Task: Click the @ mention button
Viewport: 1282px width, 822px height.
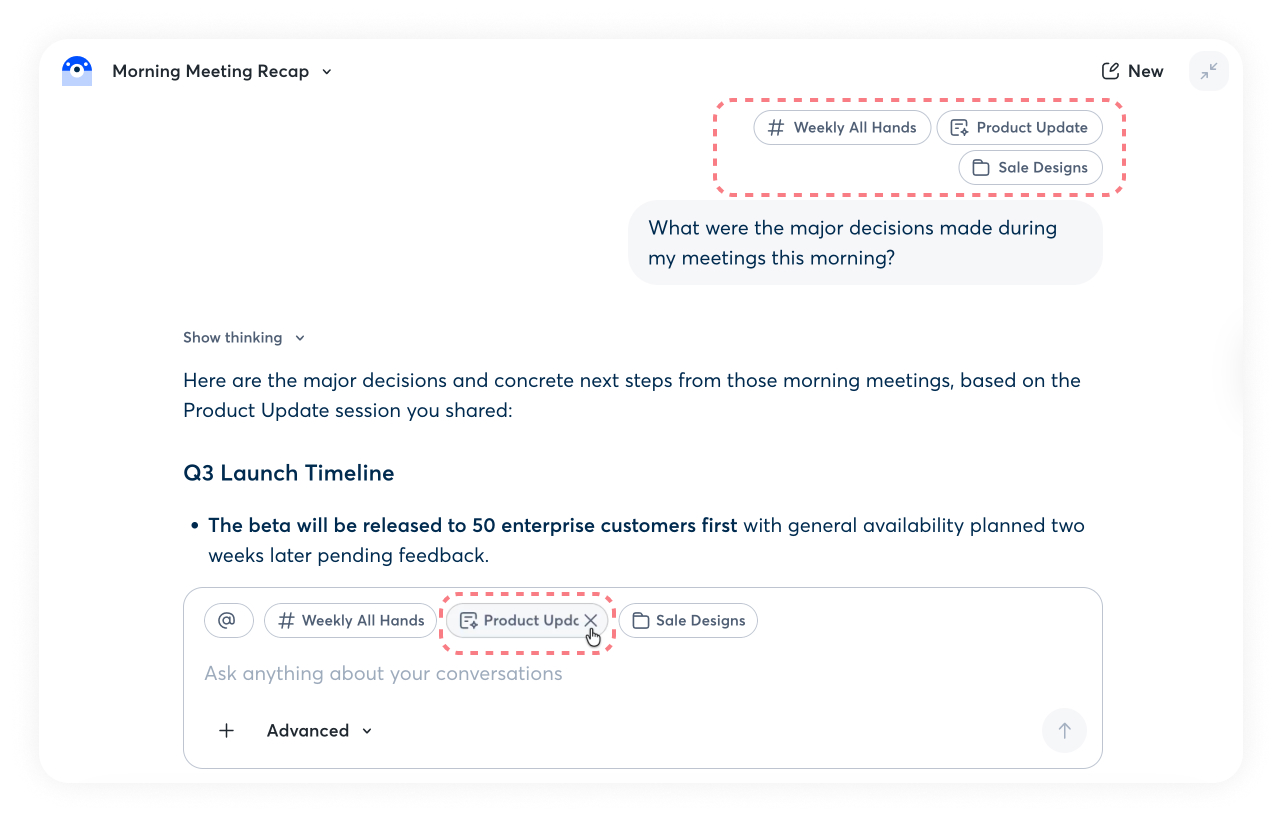Action: point(228,621)
